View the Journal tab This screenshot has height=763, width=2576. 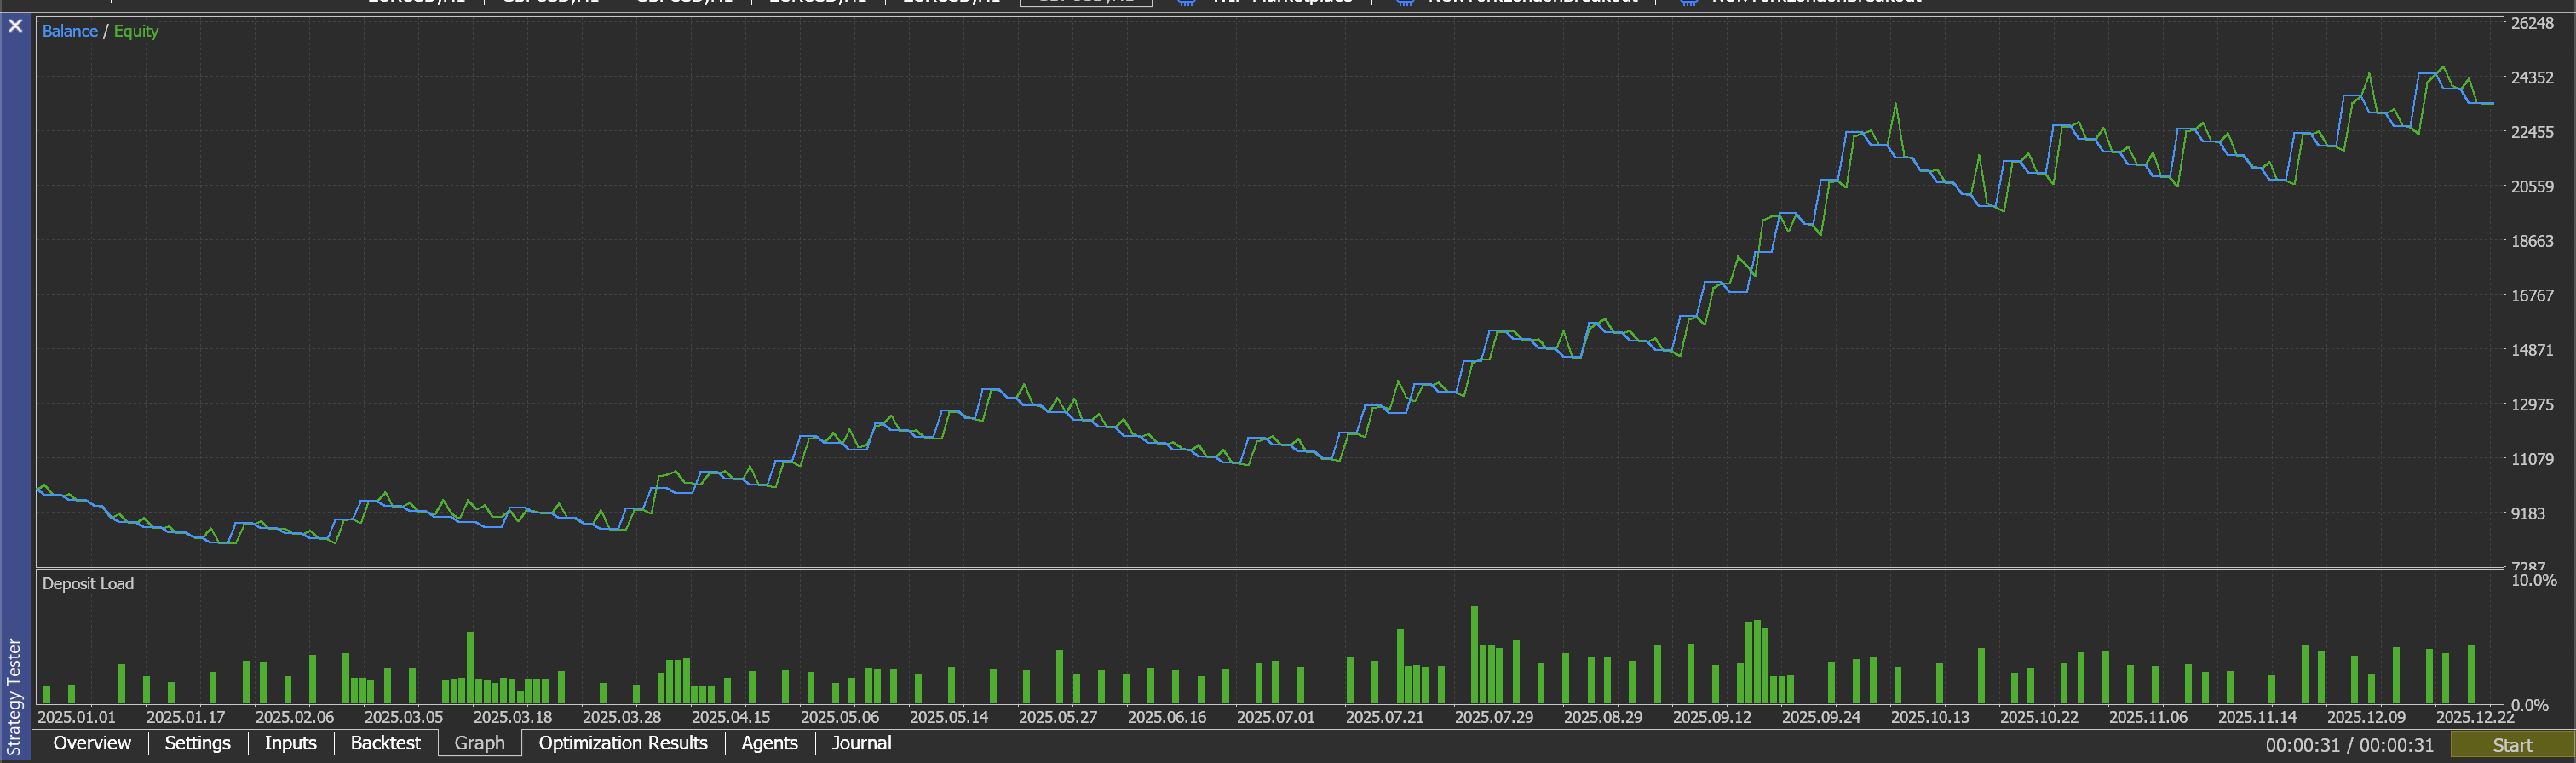pos(861,743)
